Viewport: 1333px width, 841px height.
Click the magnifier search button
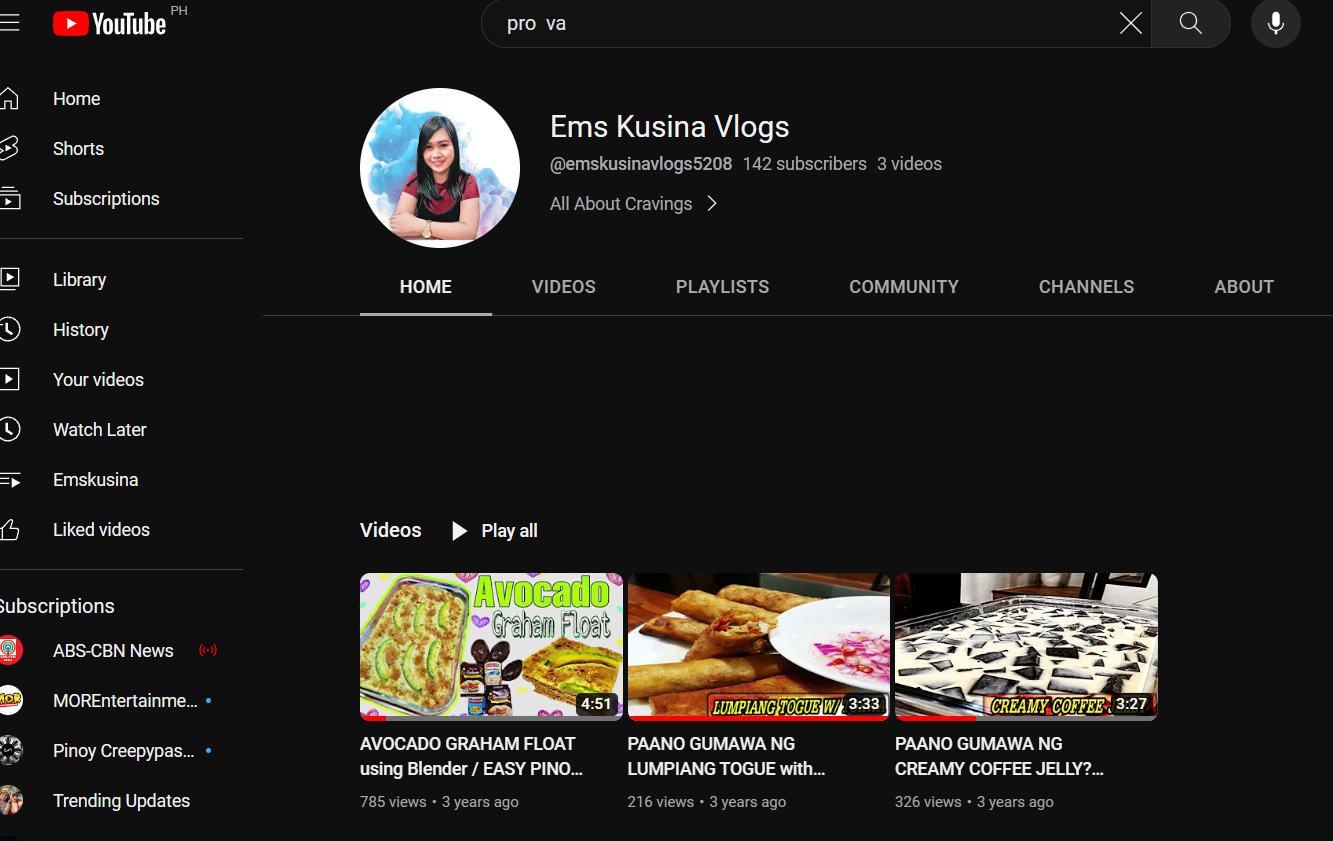(x=1190, y=23)
